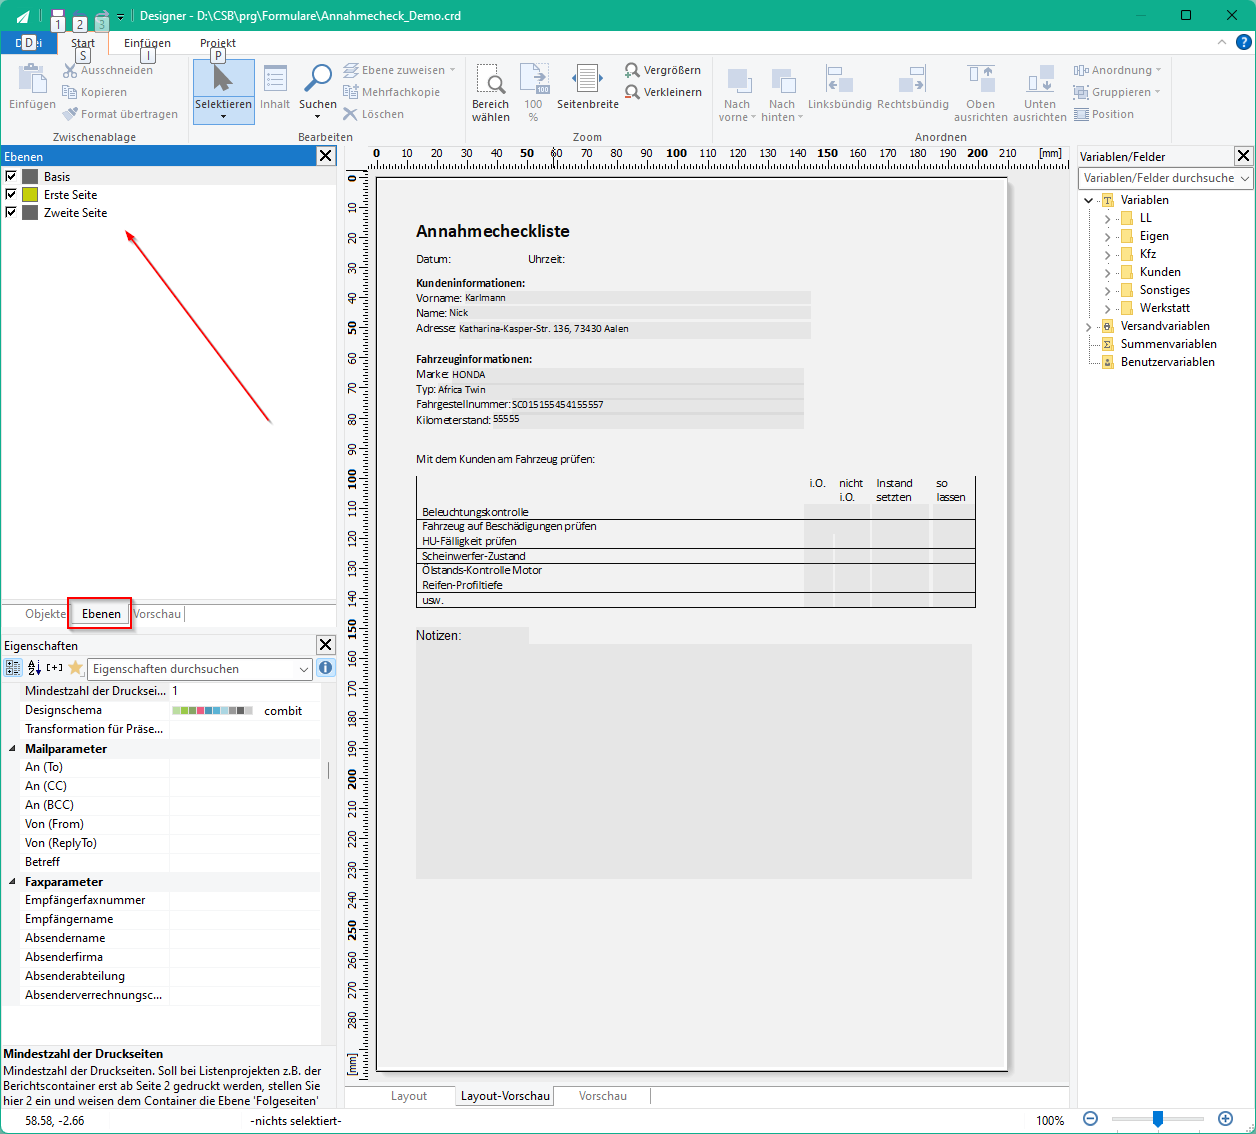1256x1134 pixels.
Task: Expand the LL variables folder
Action: coord(1107,218)
